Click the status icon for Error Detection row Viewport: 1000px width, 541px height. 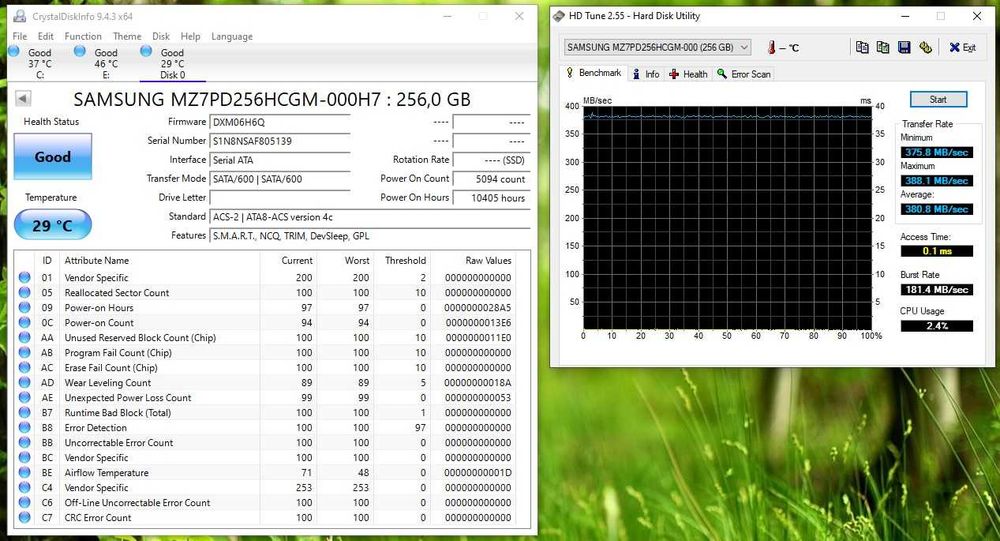pyautogui.click(x=24, y=427)
